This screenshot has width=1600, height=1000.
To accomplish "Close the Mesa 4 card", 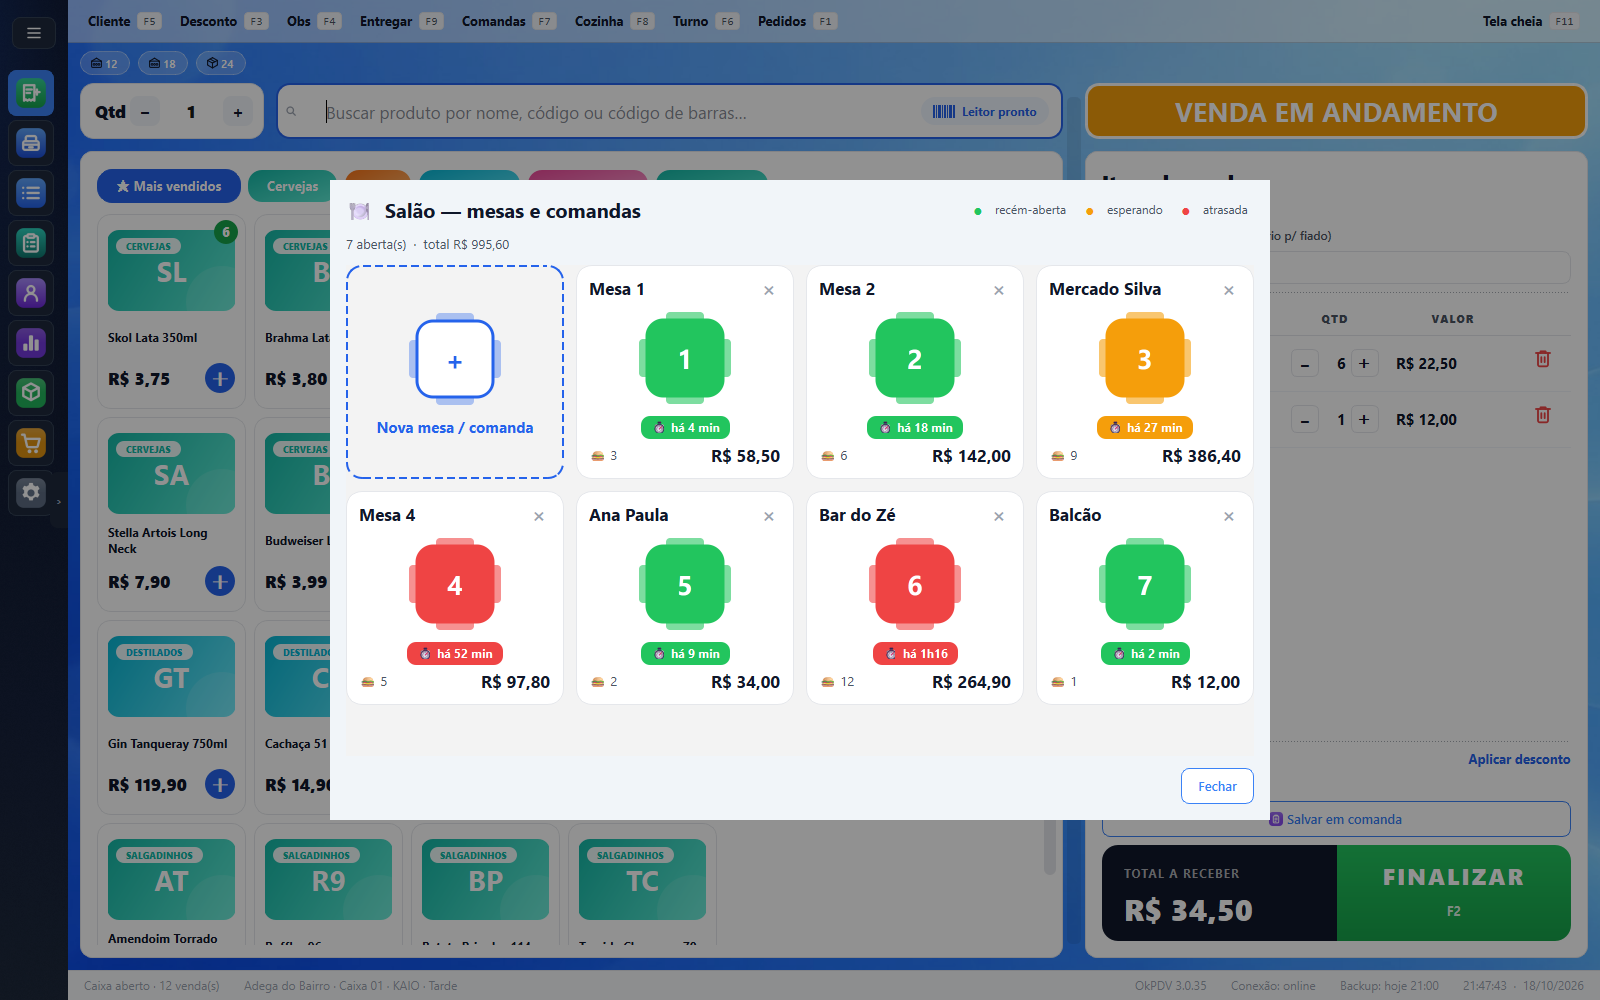I will click(x=539, y=516).
